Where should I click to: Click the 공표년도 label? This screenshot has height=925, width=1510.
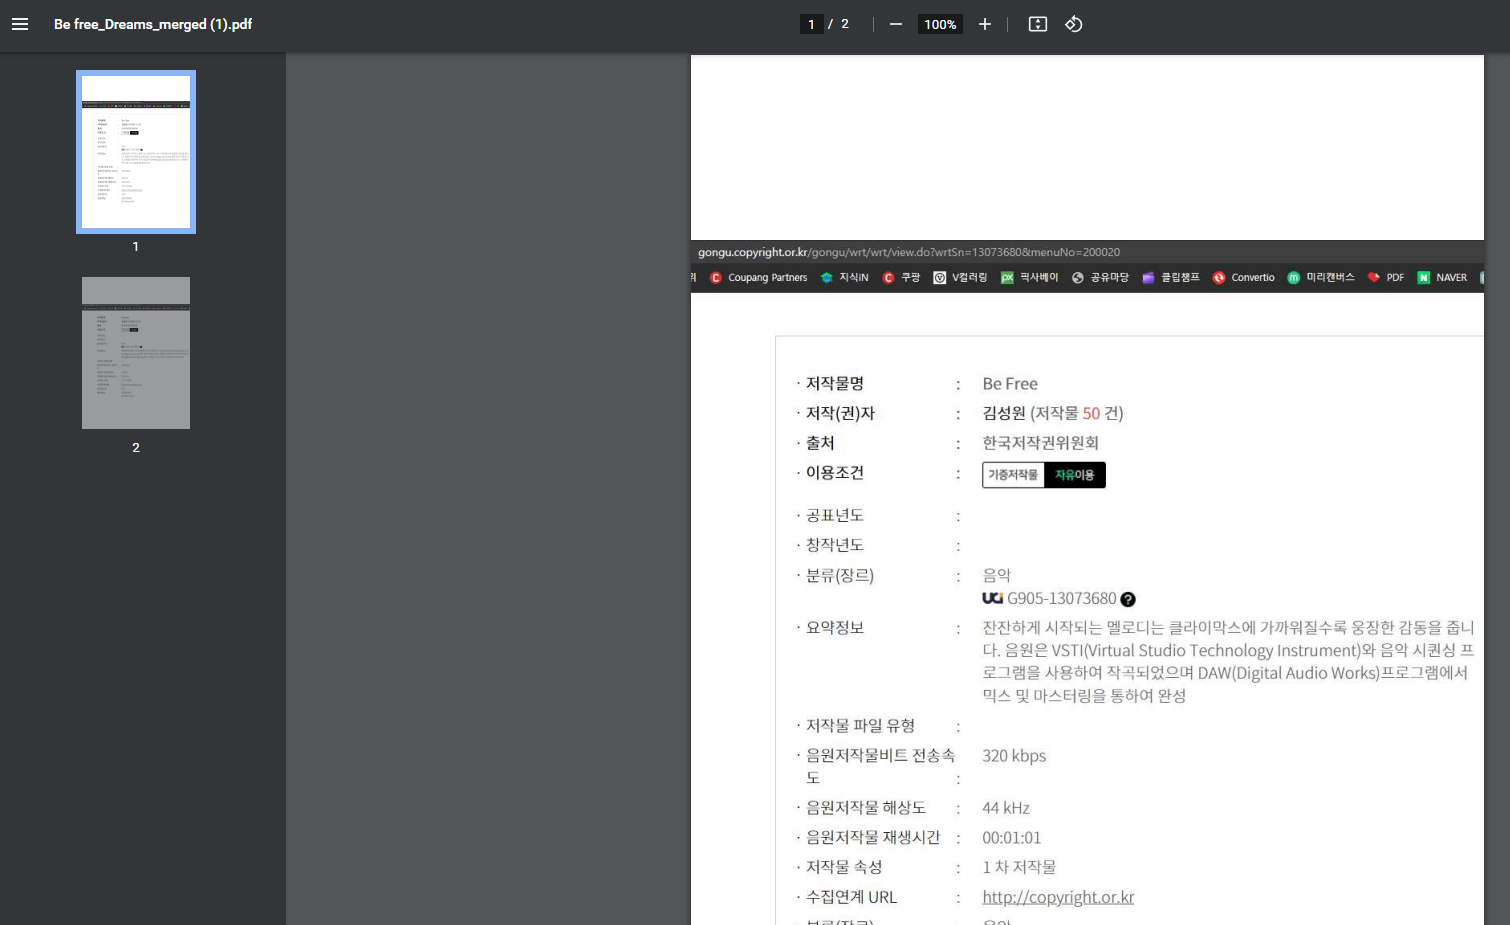point(835,515)
